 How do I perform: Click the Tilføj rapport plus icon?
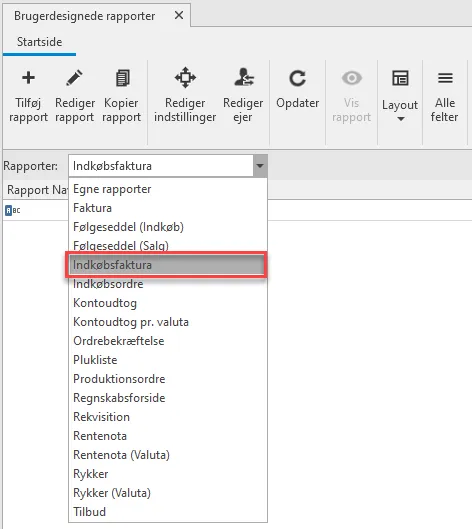pos(28,78)
